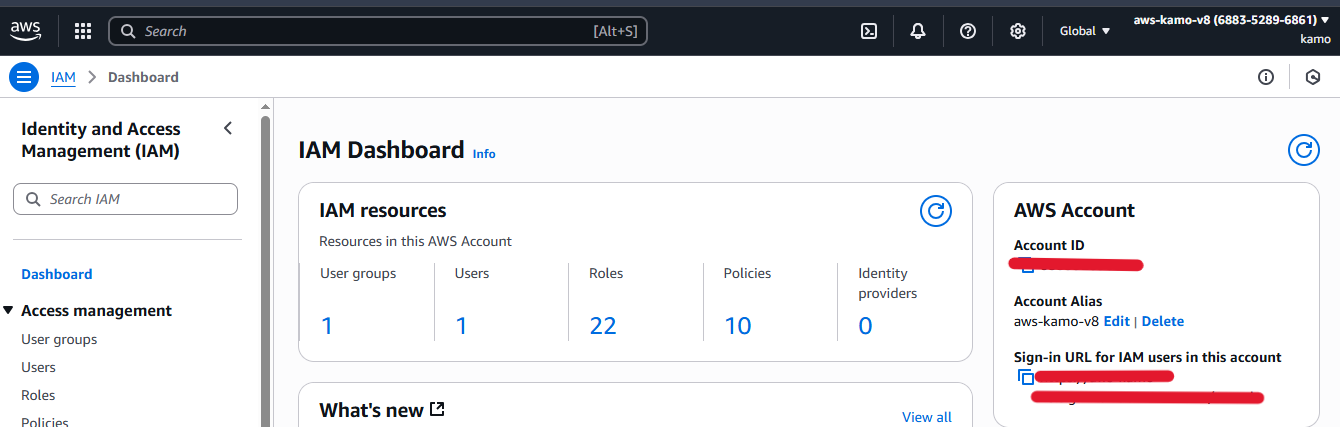
Task: Open Roles in the sidebar
Action: point(38,395)
